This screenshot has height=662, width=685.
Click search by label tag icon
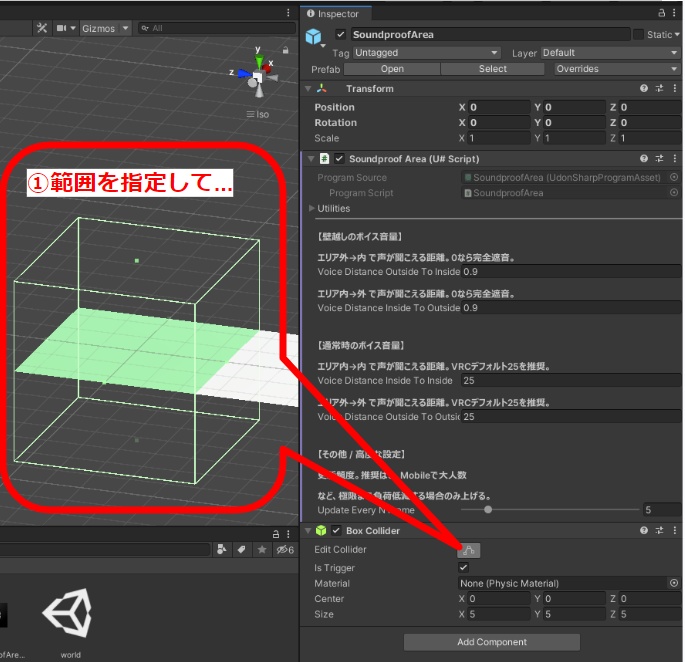point(242,549)
